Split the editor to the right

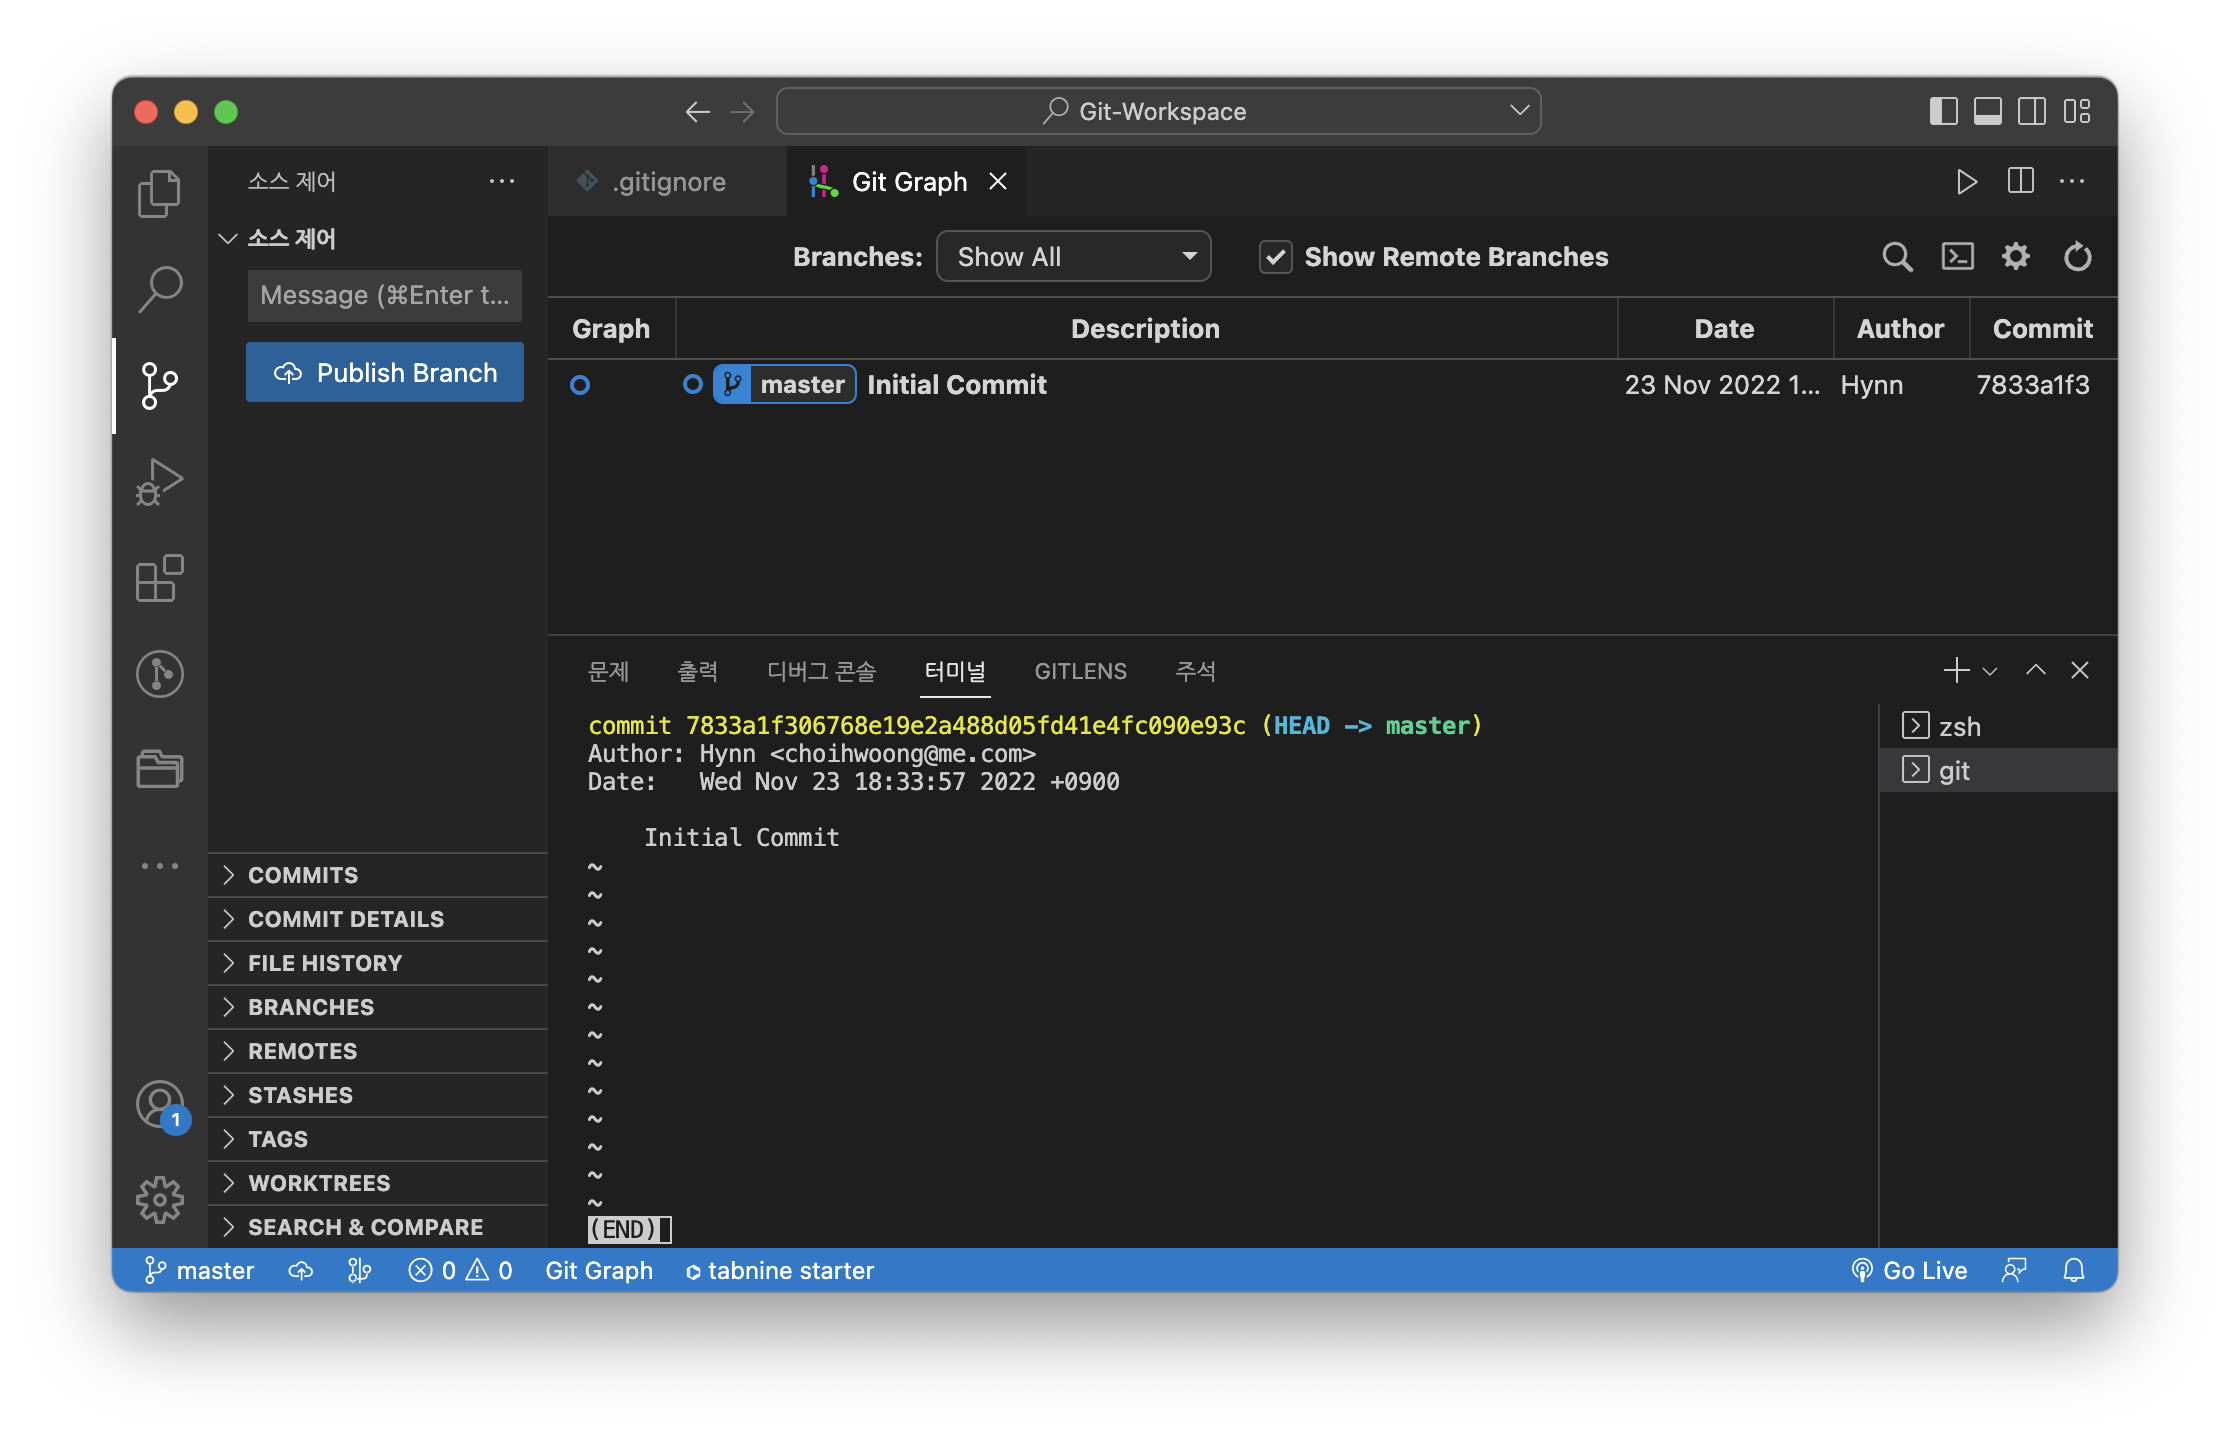coord(2020,181)
